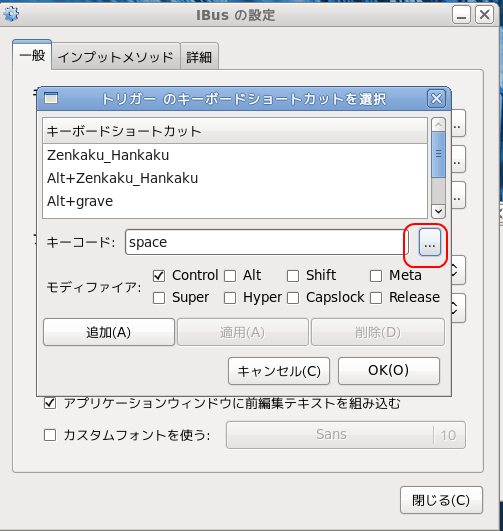Viewport: 503px width, 531px height.
Task: Click the dialog window menu icon
Action: pos(51,98)
